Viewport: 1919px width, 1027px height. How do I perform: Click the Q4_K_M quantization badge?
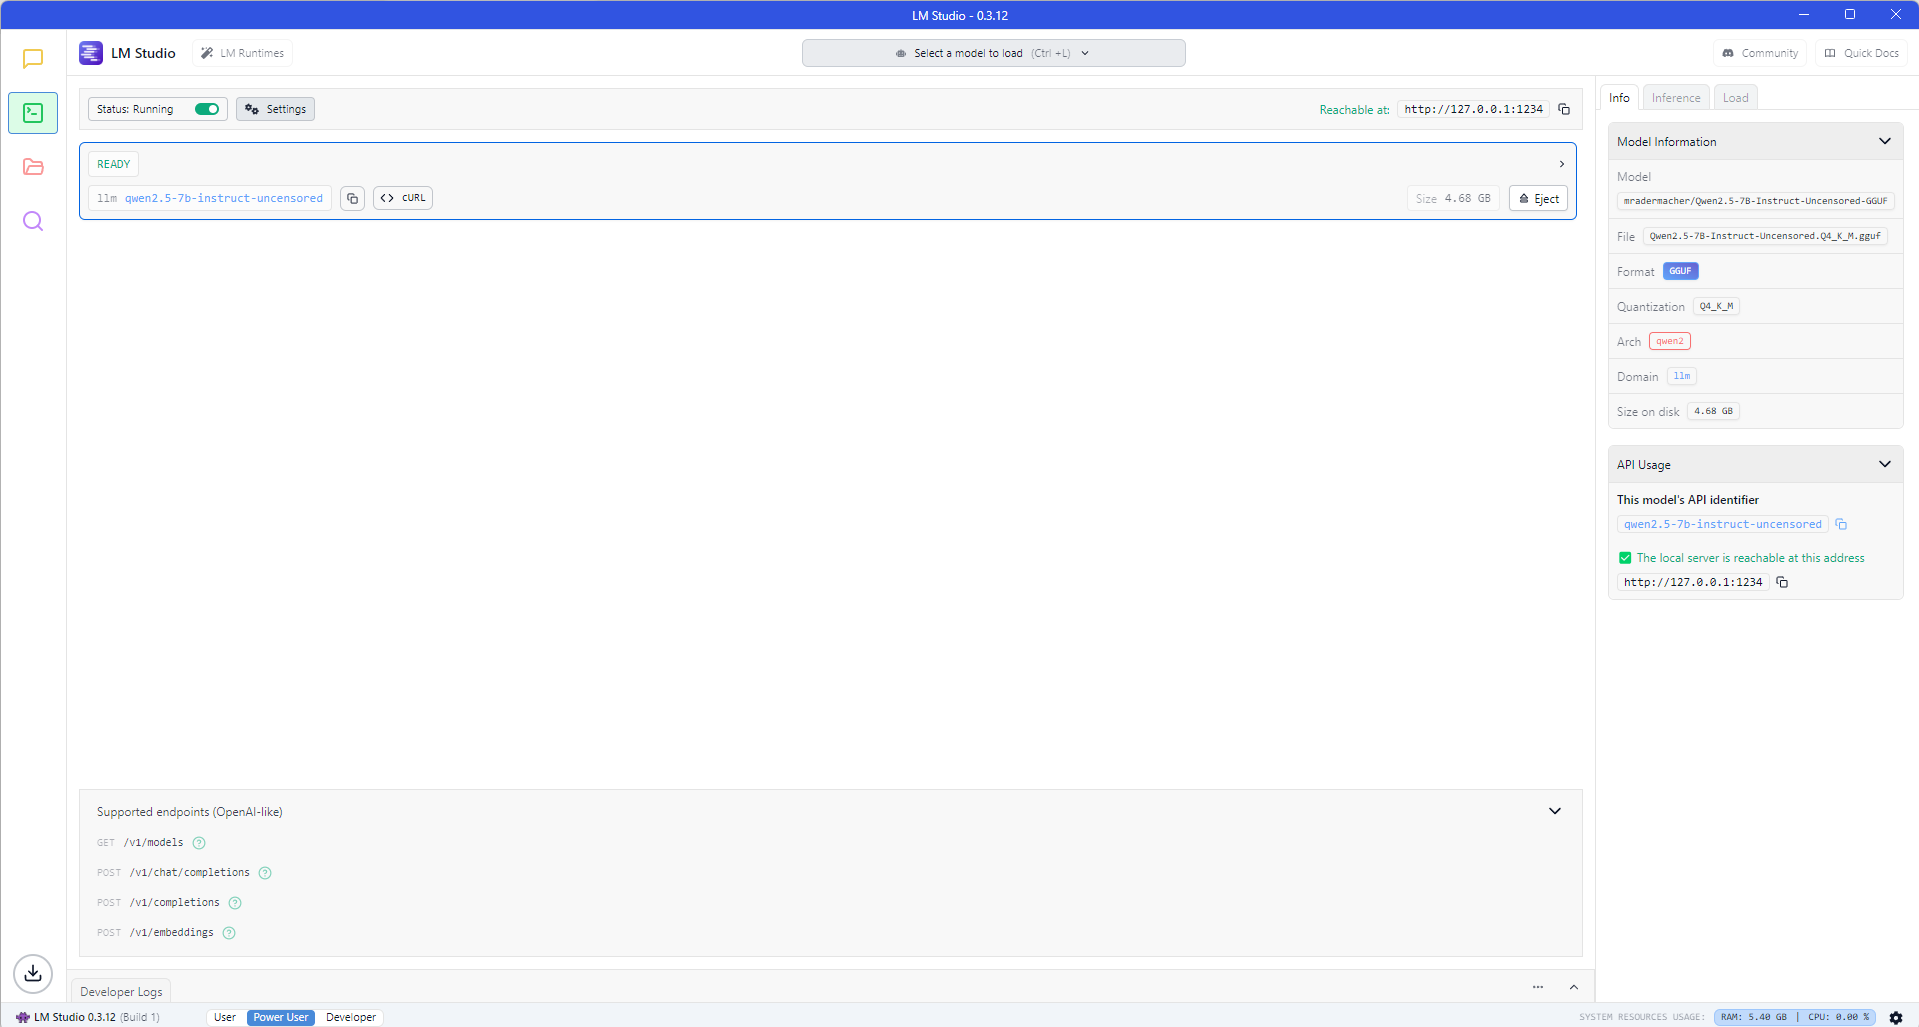click(x=1716, y=306)
